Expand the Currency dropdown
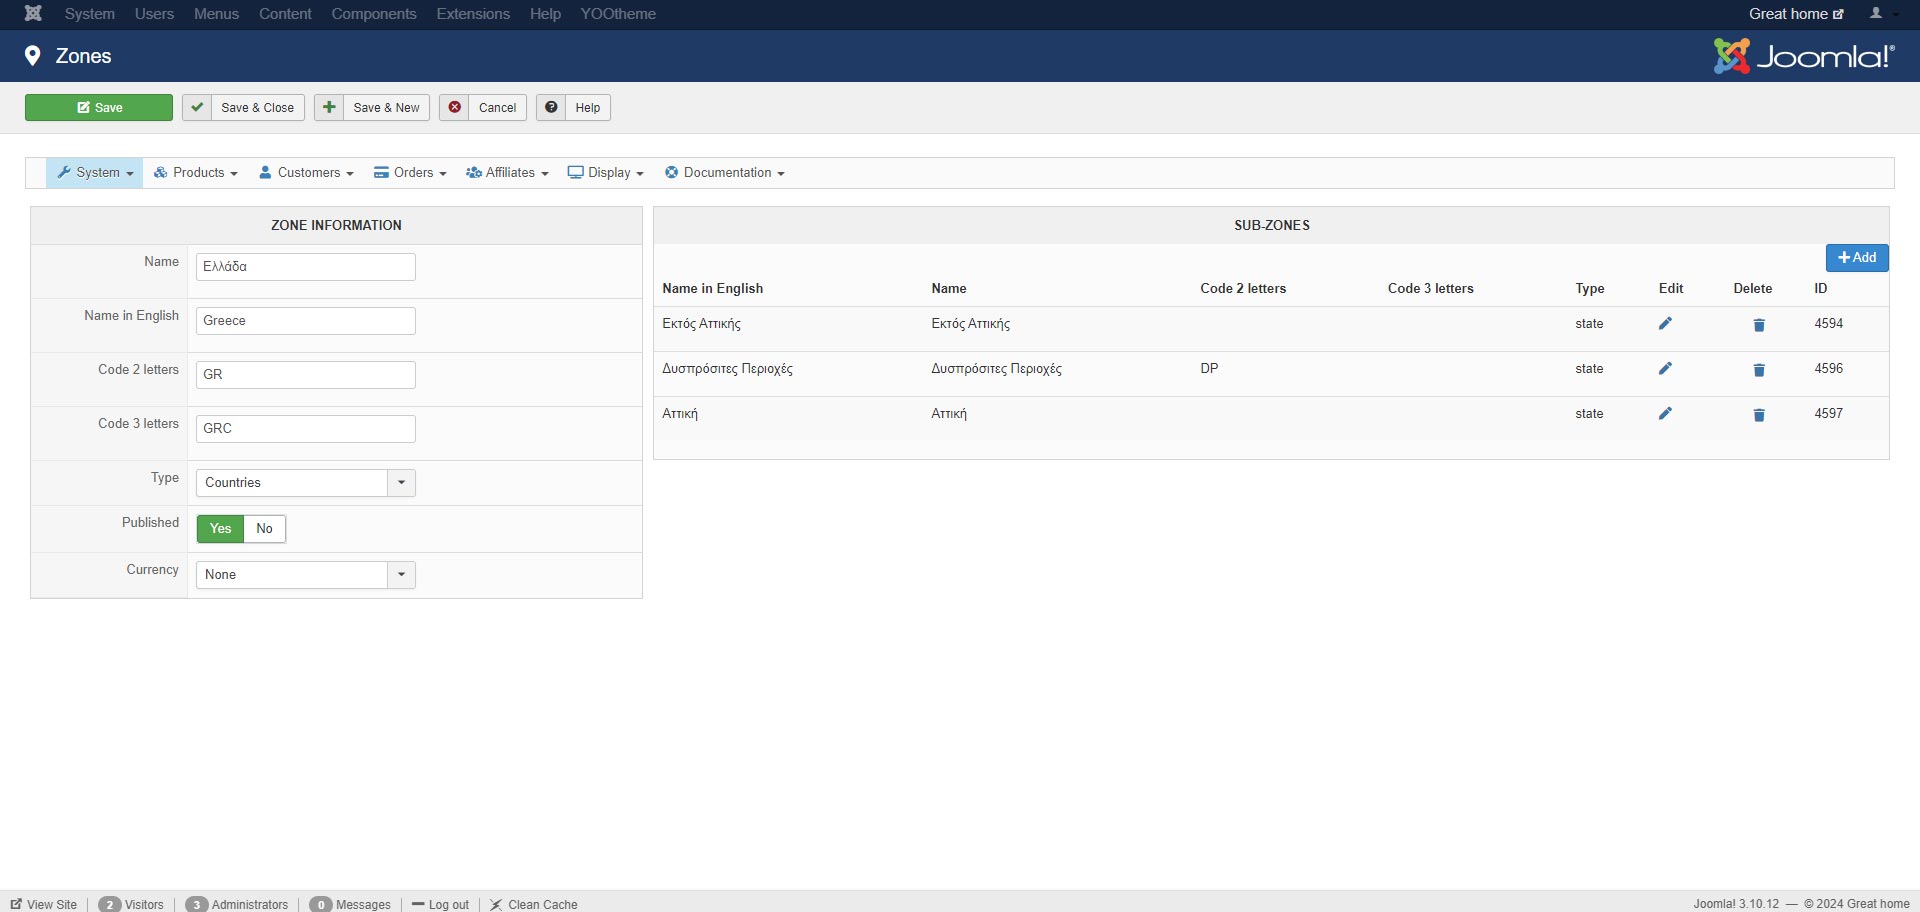This screenshot has height=912, width=1920. click(x=305, y=575)
